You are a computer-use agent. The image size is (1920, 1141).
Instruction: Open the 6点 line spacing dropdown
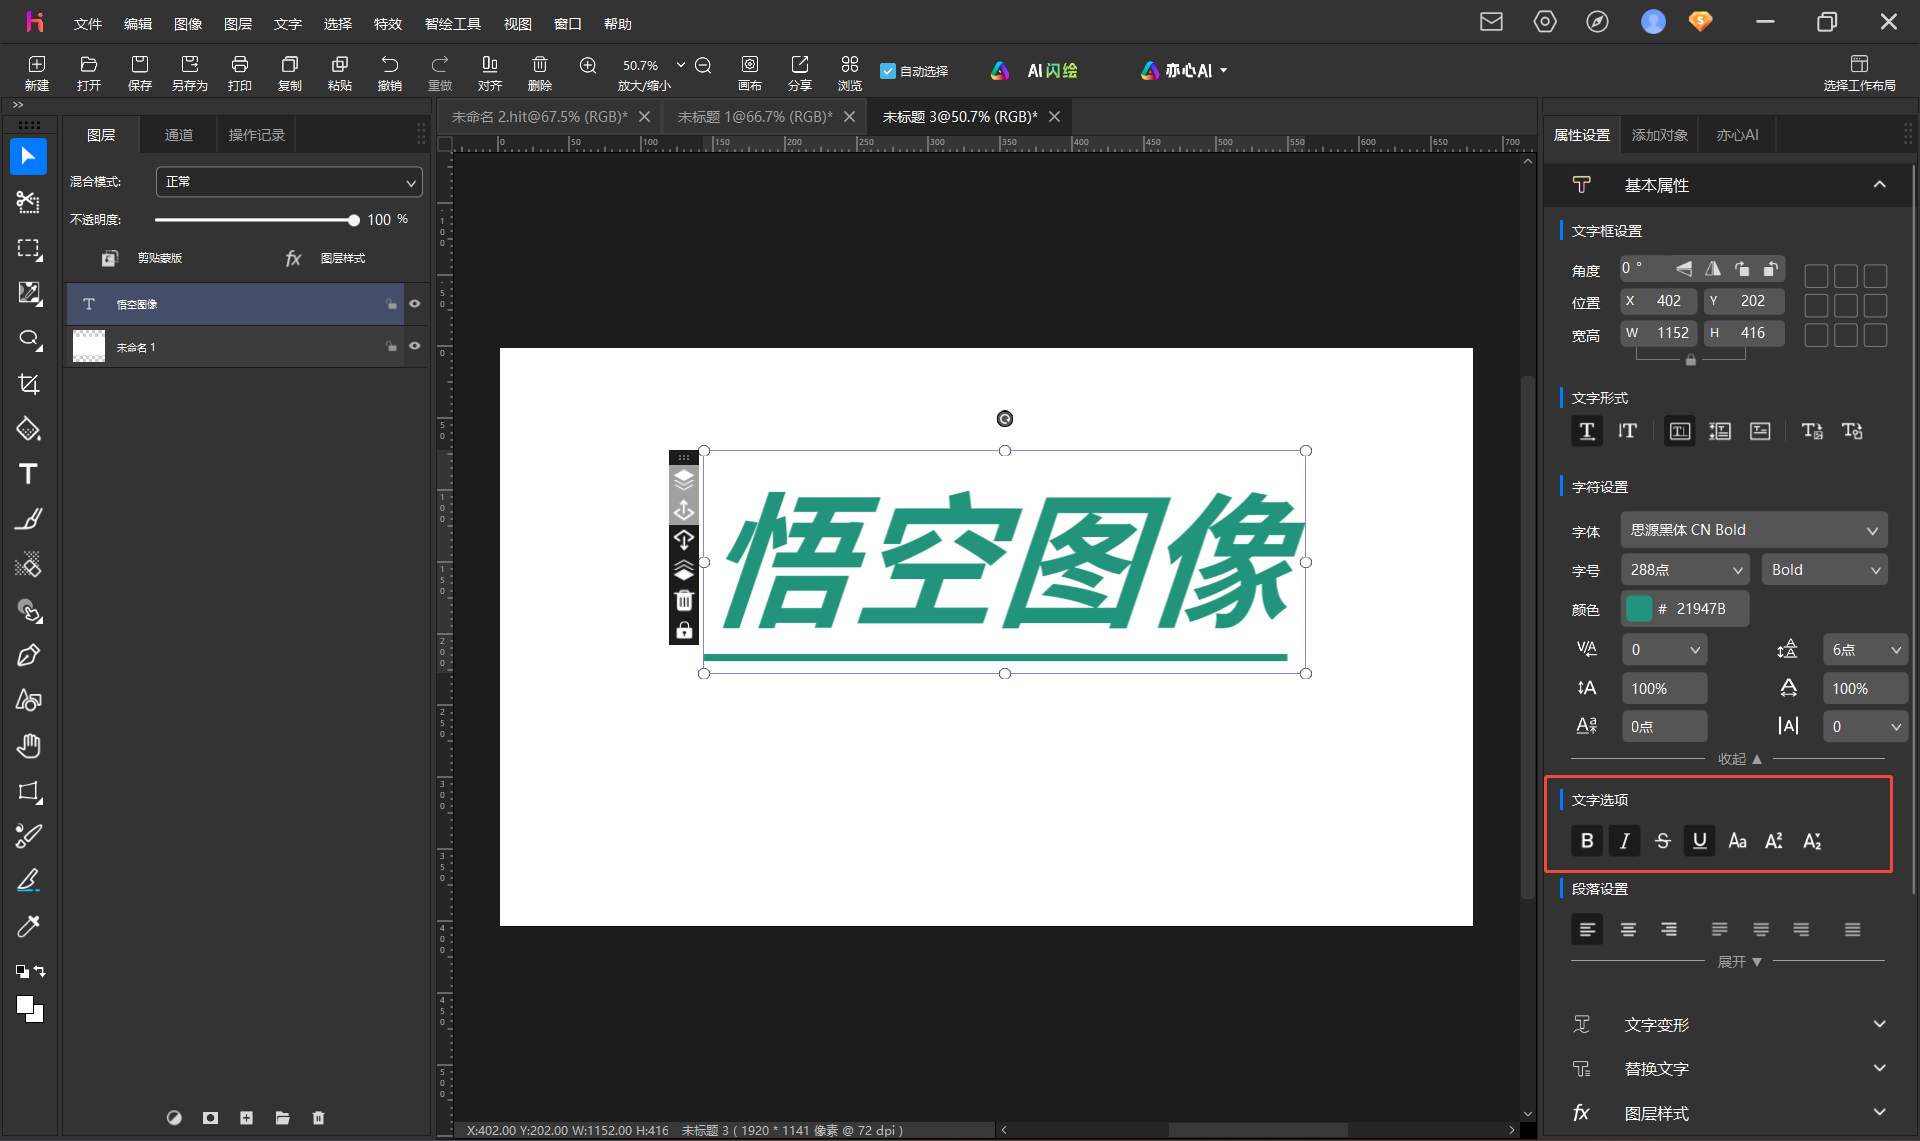point(1865,650)
